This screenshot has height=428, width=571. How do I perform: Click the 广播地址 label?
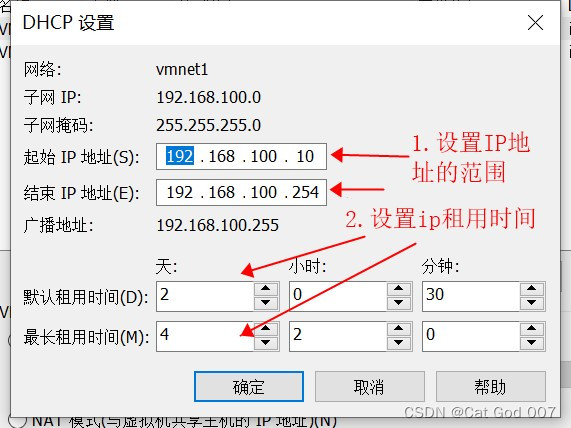tap(58, 225)
